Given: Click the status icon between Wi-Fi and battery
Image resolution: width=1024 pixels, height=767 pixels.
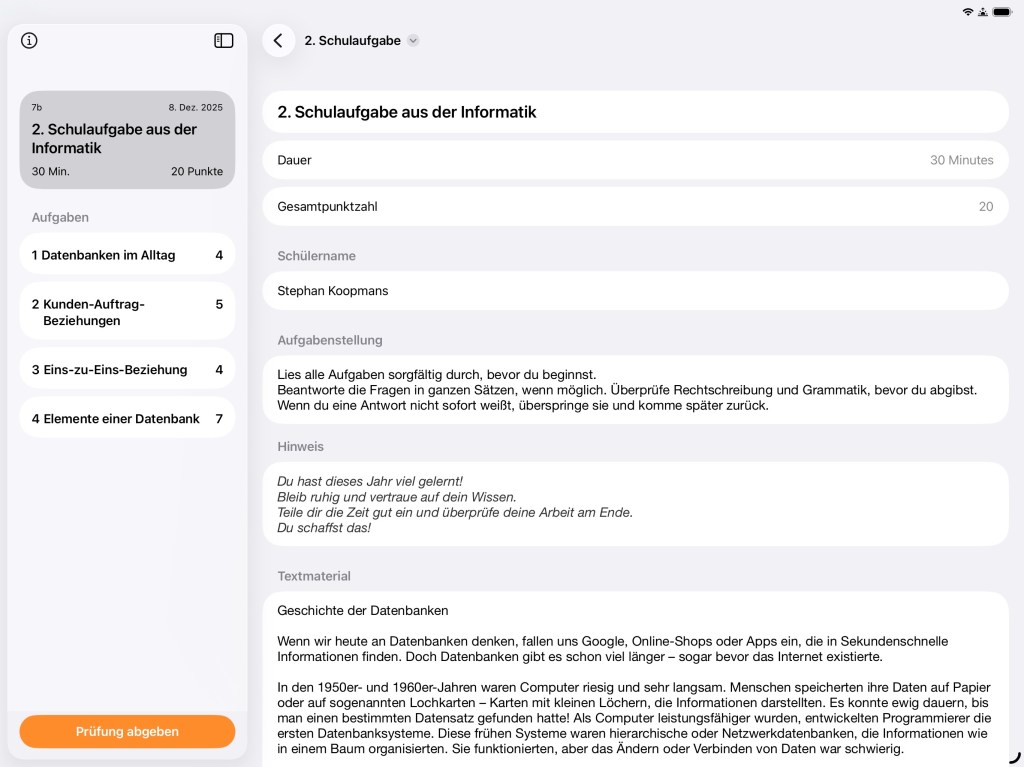Looking at the screenshot, I should pos(983,11).
